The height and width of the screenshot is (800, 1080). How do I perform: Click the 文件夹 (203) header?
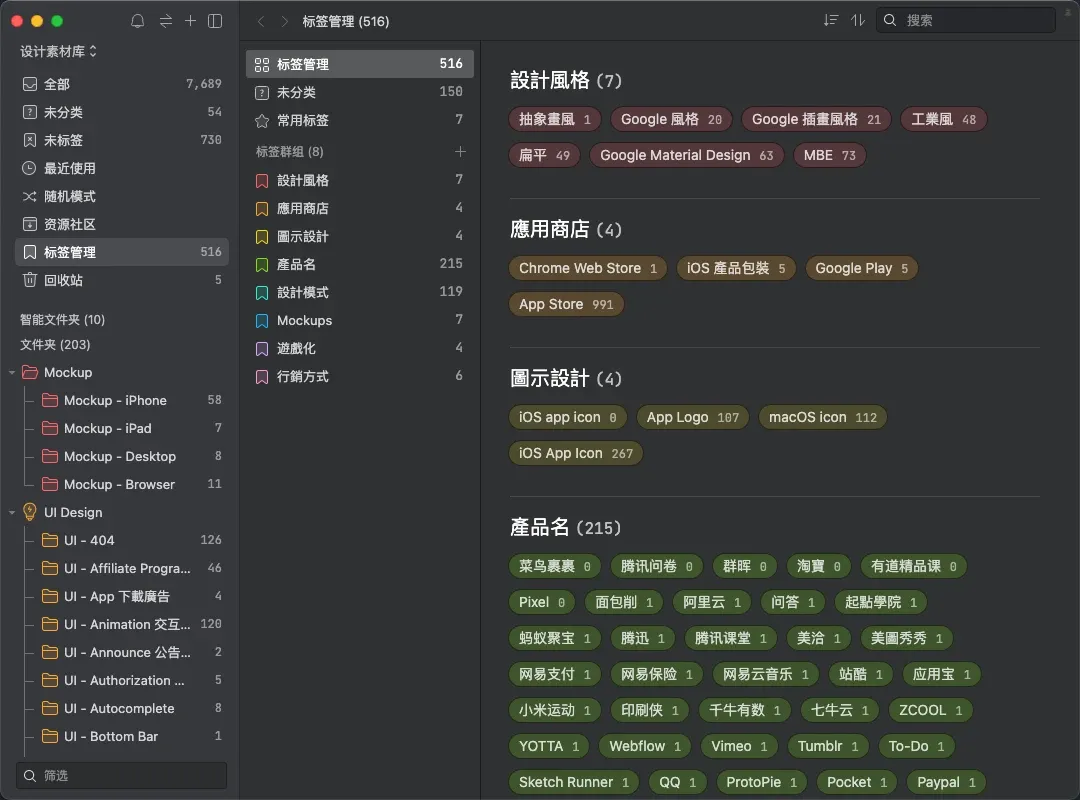[55, 345]
